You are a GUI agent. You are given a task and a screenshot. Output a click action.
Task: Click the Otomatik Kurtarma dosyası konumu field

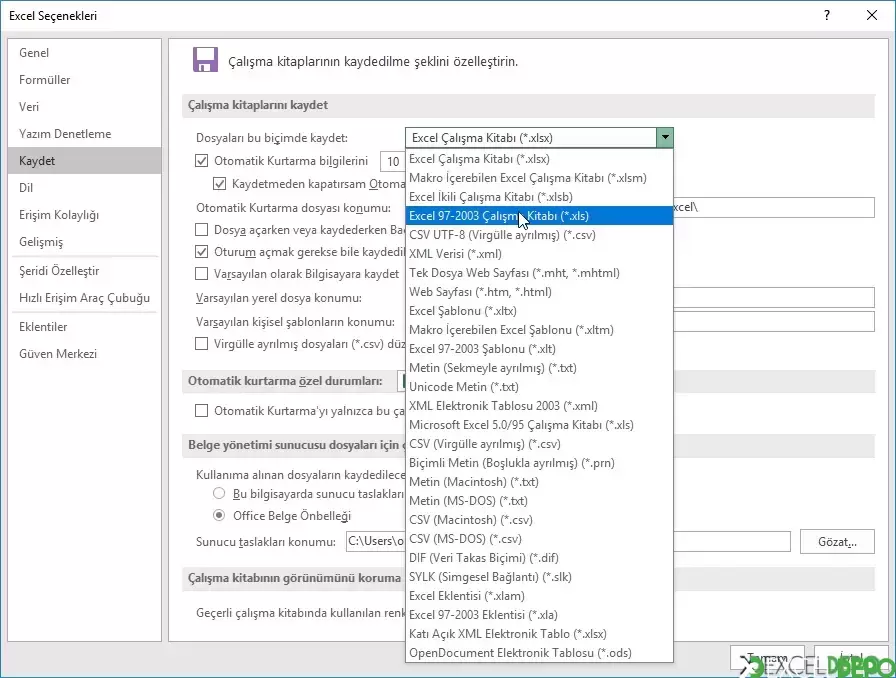tap(774, 207)
